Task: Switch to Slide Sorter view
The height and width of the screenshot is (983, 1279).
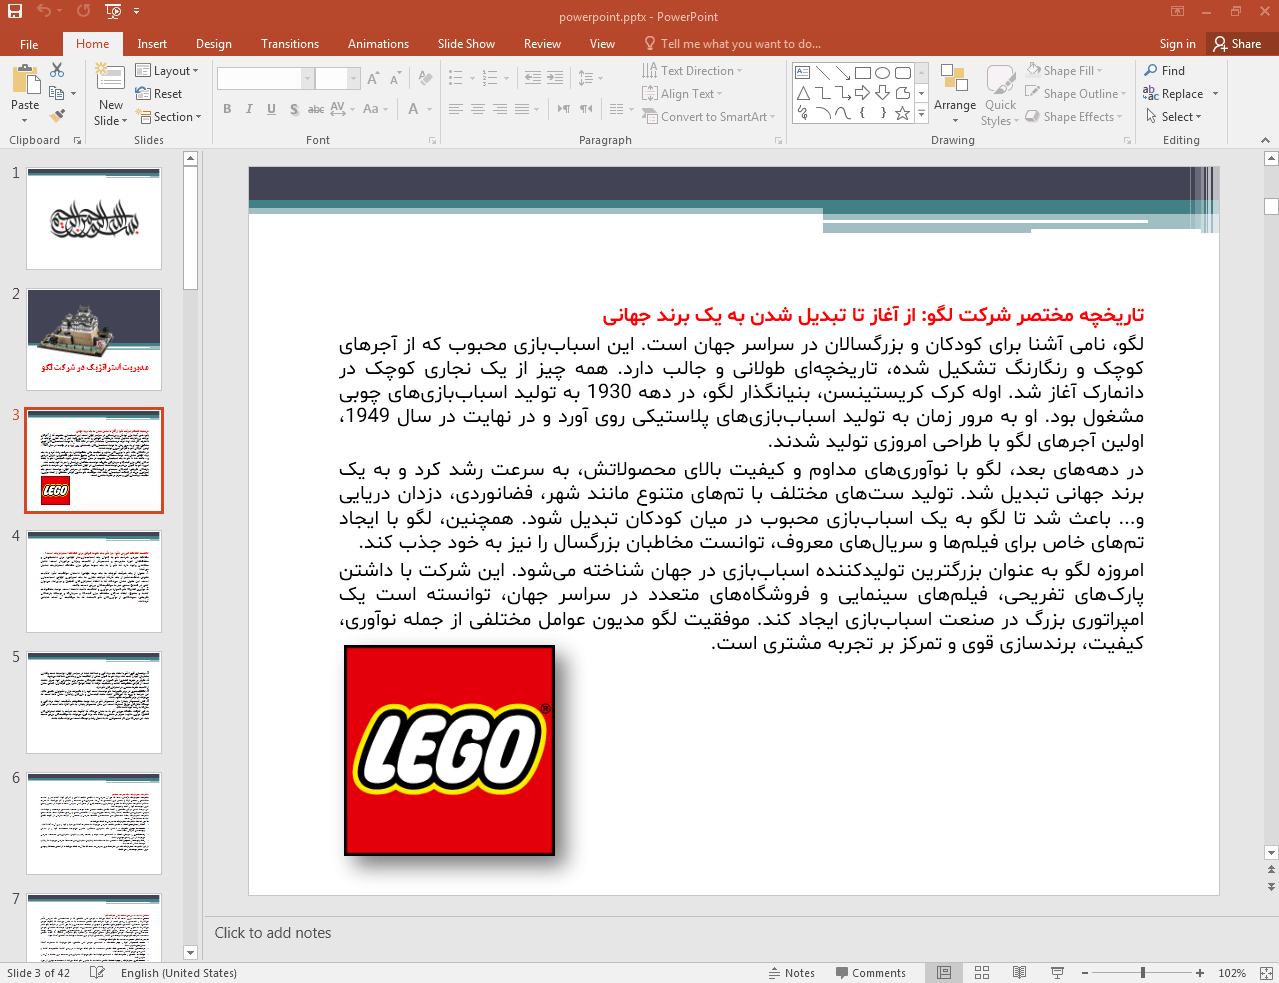Action: click(982, 973)
